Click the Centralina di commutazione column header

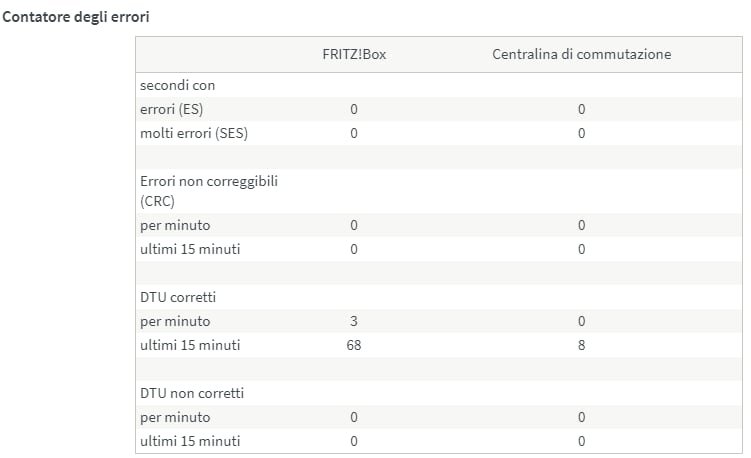pyautogui.click(x=581, y=54)
